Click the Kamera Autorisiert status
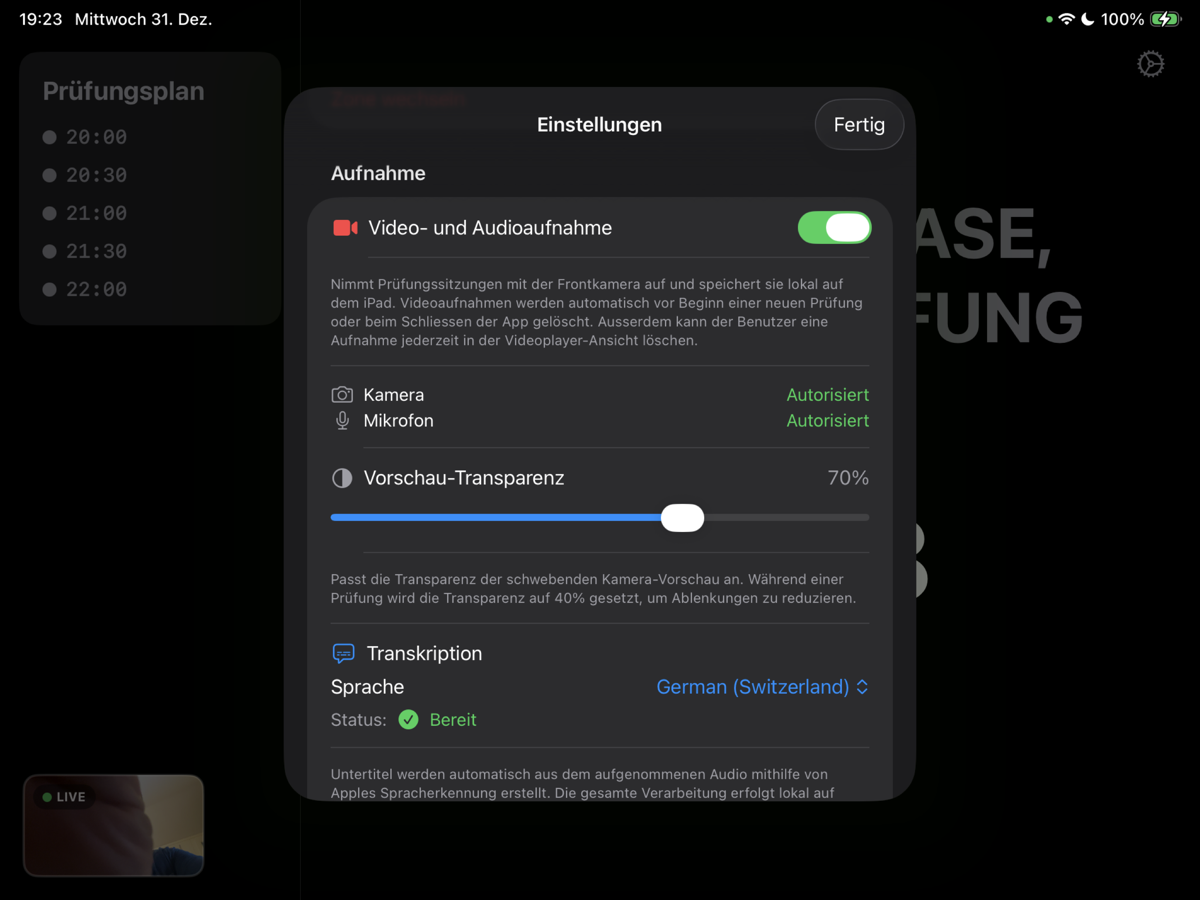 point(827,395)
